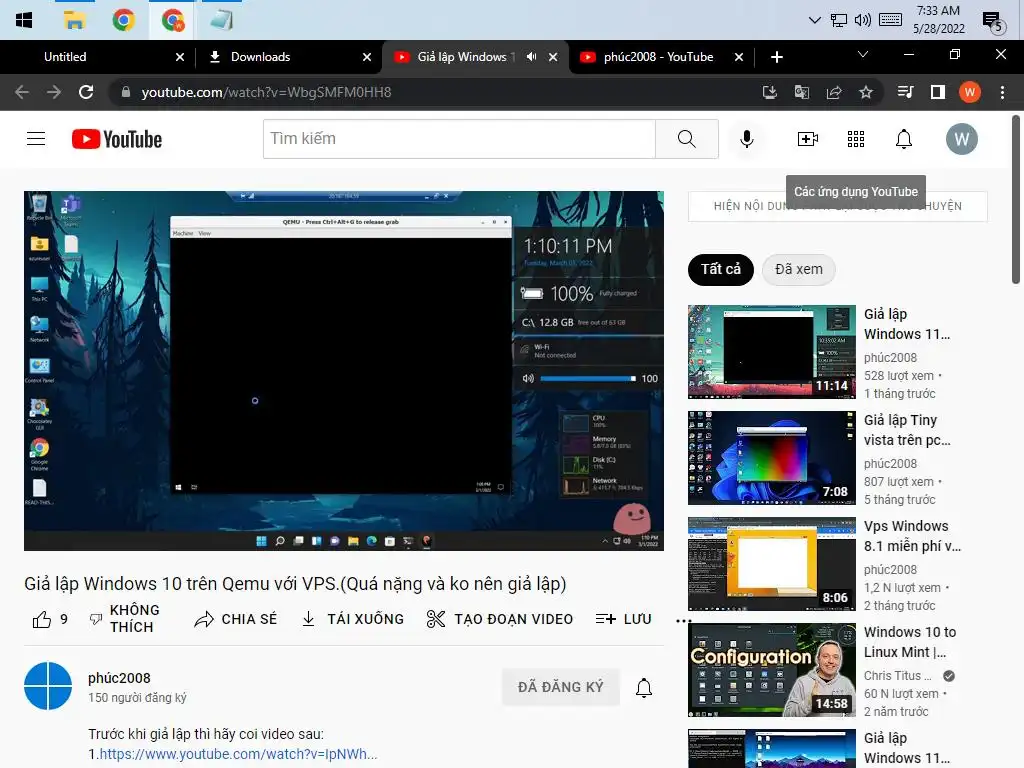Open the Chrome profile W avatar

coord(970,92)
